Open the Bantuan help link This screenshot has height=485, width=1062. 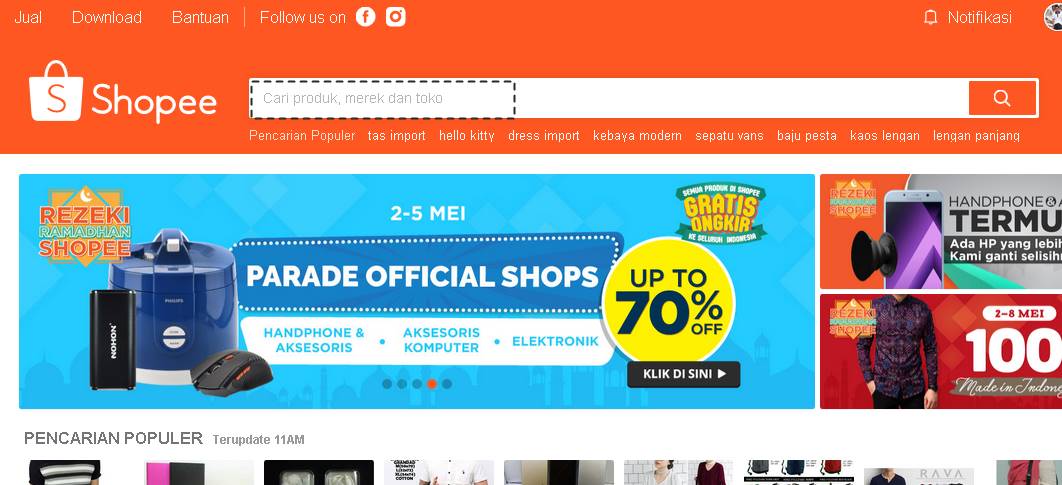pyautogui.click(x=200, y=18)
